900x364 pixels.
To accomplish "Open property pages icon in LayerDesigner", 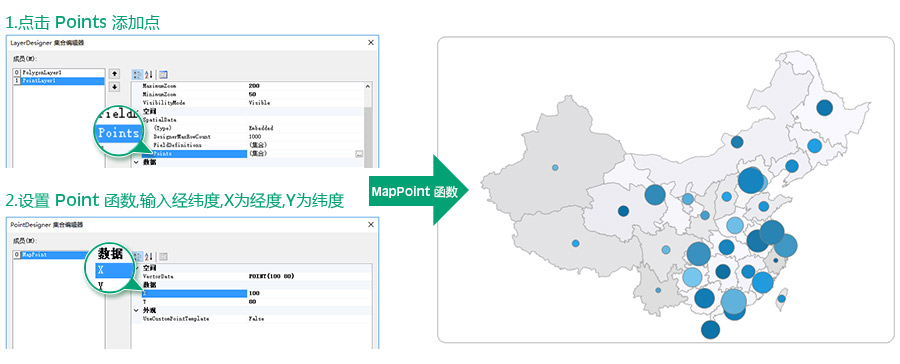I will 163,74.
